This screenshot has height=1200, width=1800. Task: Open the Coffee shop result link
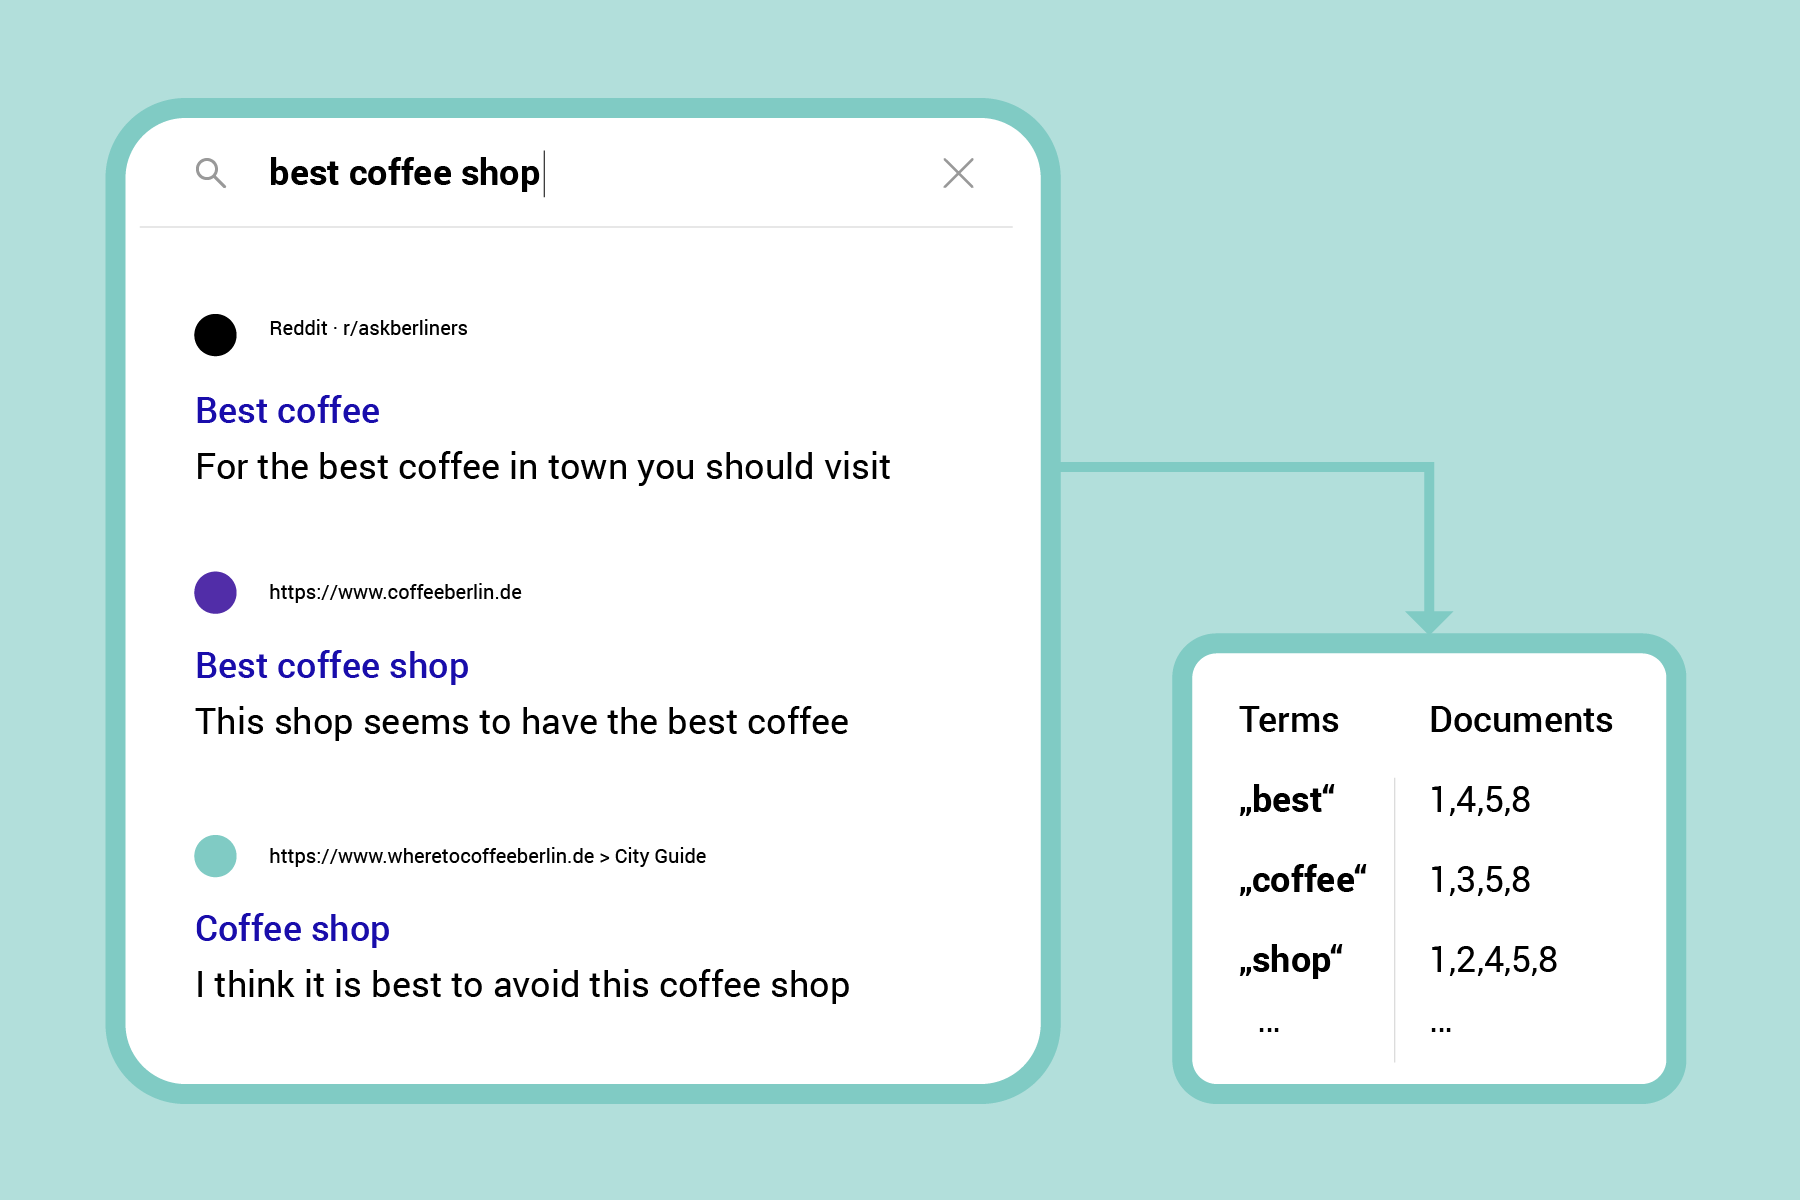pyautogui.click(x=291, y=928)
